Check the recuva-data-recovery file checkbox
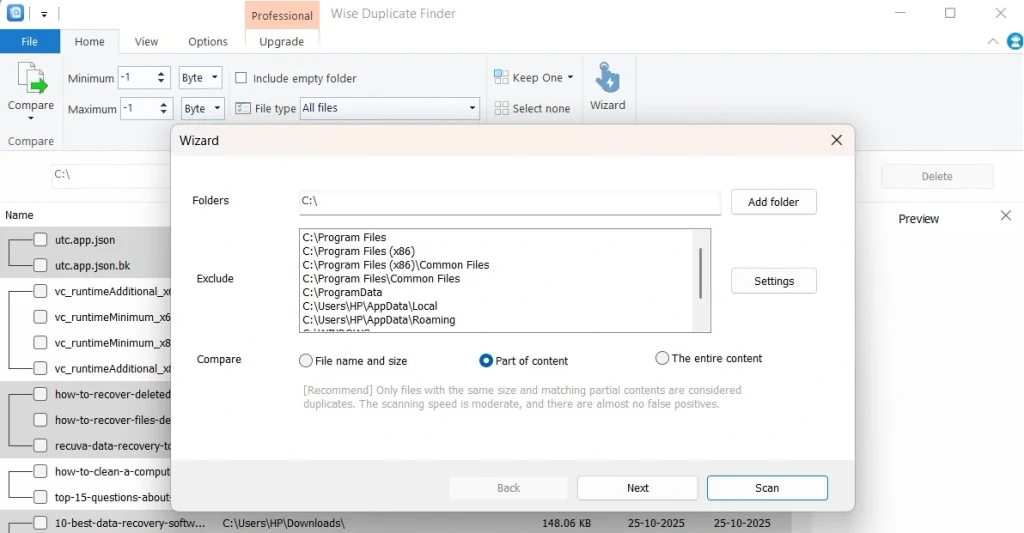This screenshot has height=533, width=1024. point(40,445)
